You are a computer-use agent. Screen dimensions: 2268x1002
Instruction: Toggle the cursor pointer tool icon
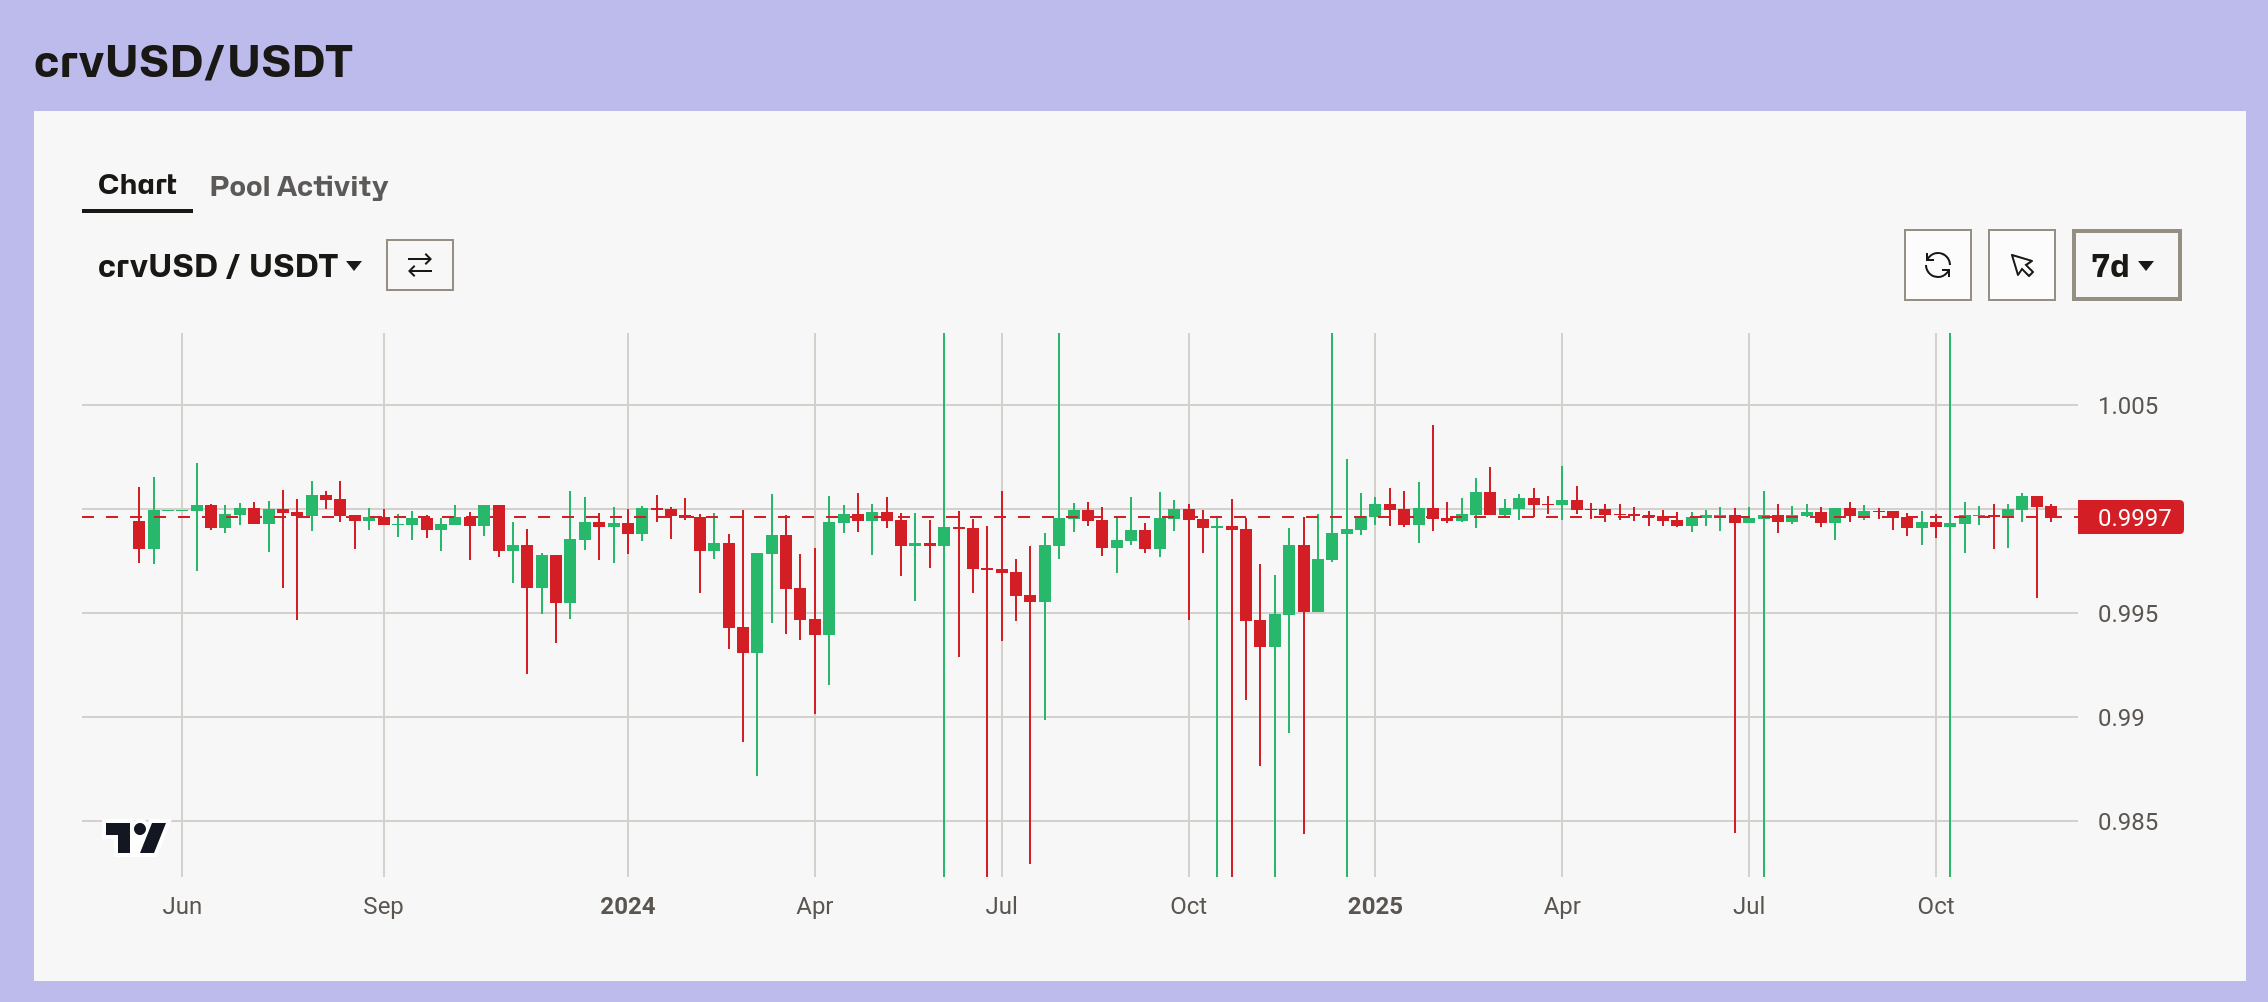(2021, 265)
